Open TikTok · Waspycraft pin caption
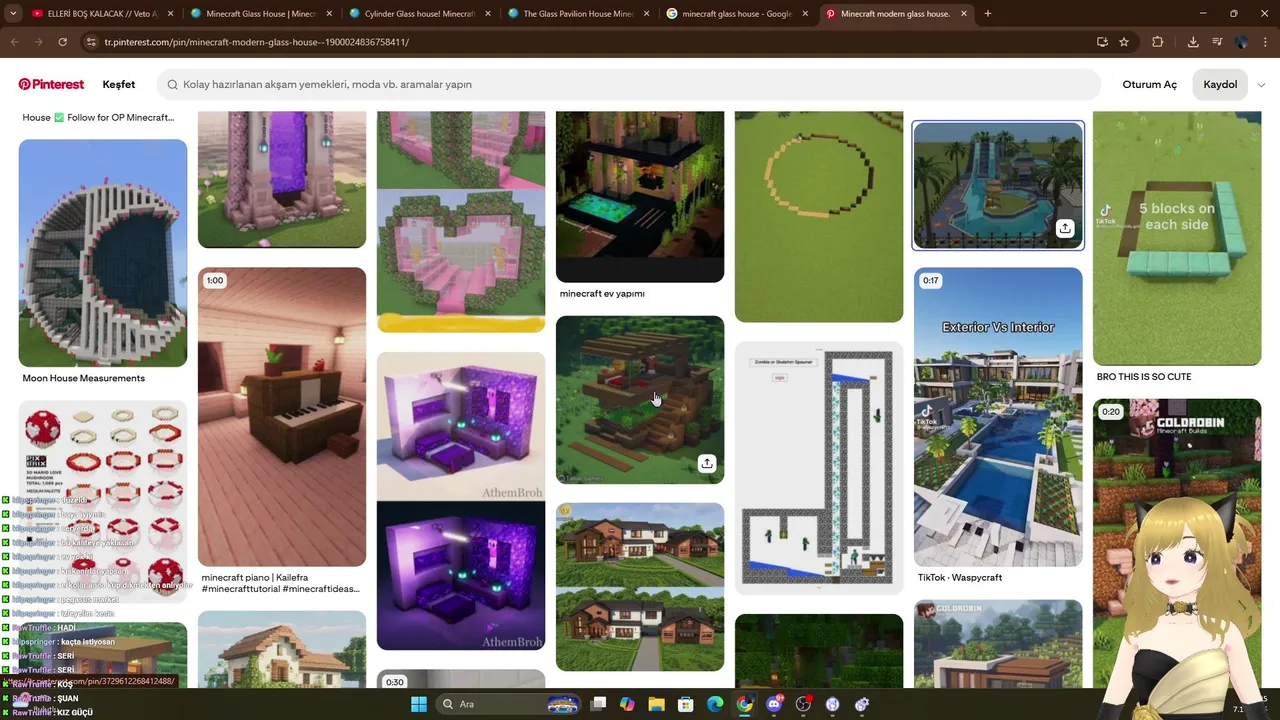 pos(960,577)
